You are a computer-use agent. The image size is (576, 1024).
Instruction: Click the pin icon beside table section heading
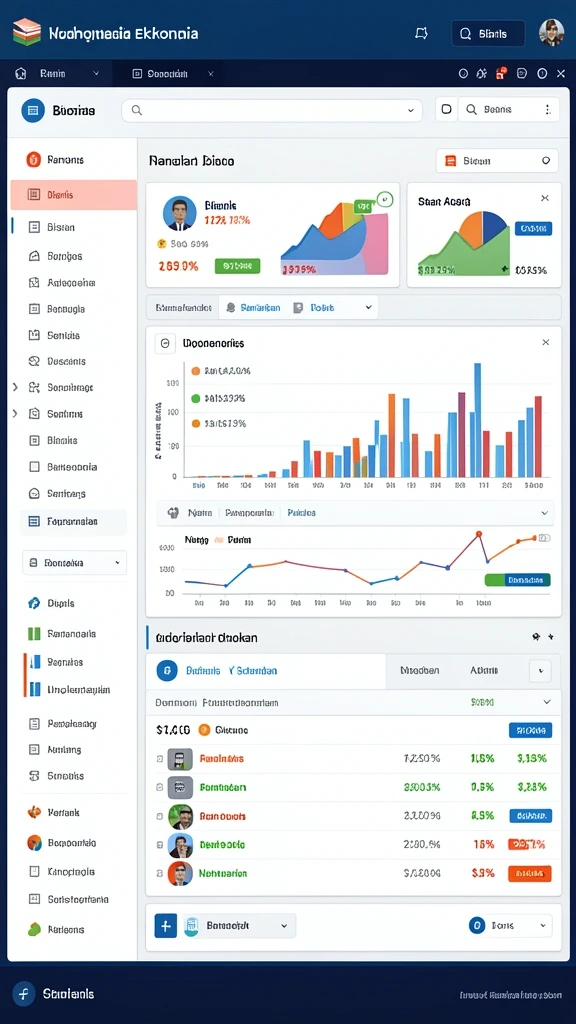[x=536, y=637]
